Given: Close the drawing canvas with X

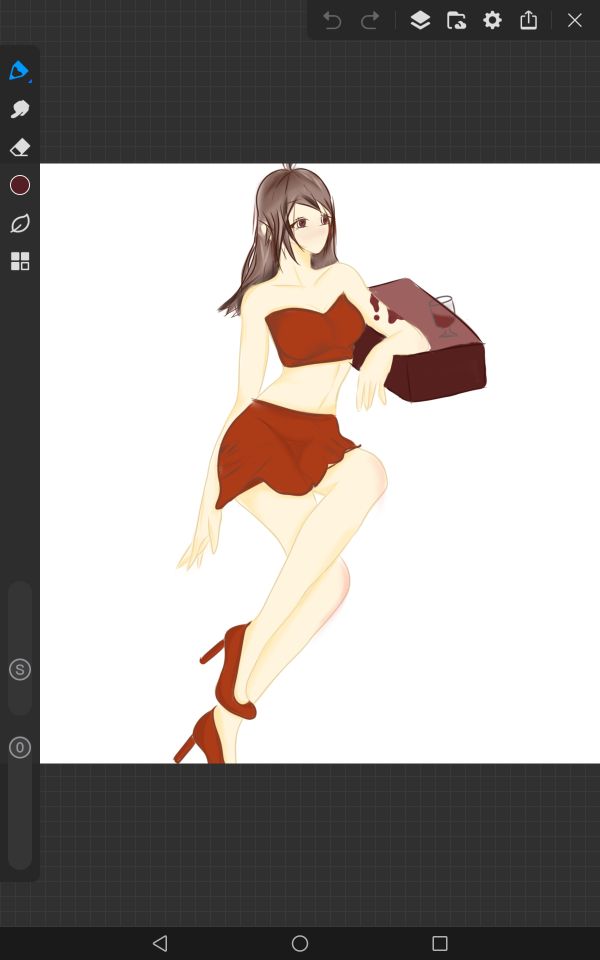Looking at the screenshot, I should pyautogui.click(x=574, y=20).
